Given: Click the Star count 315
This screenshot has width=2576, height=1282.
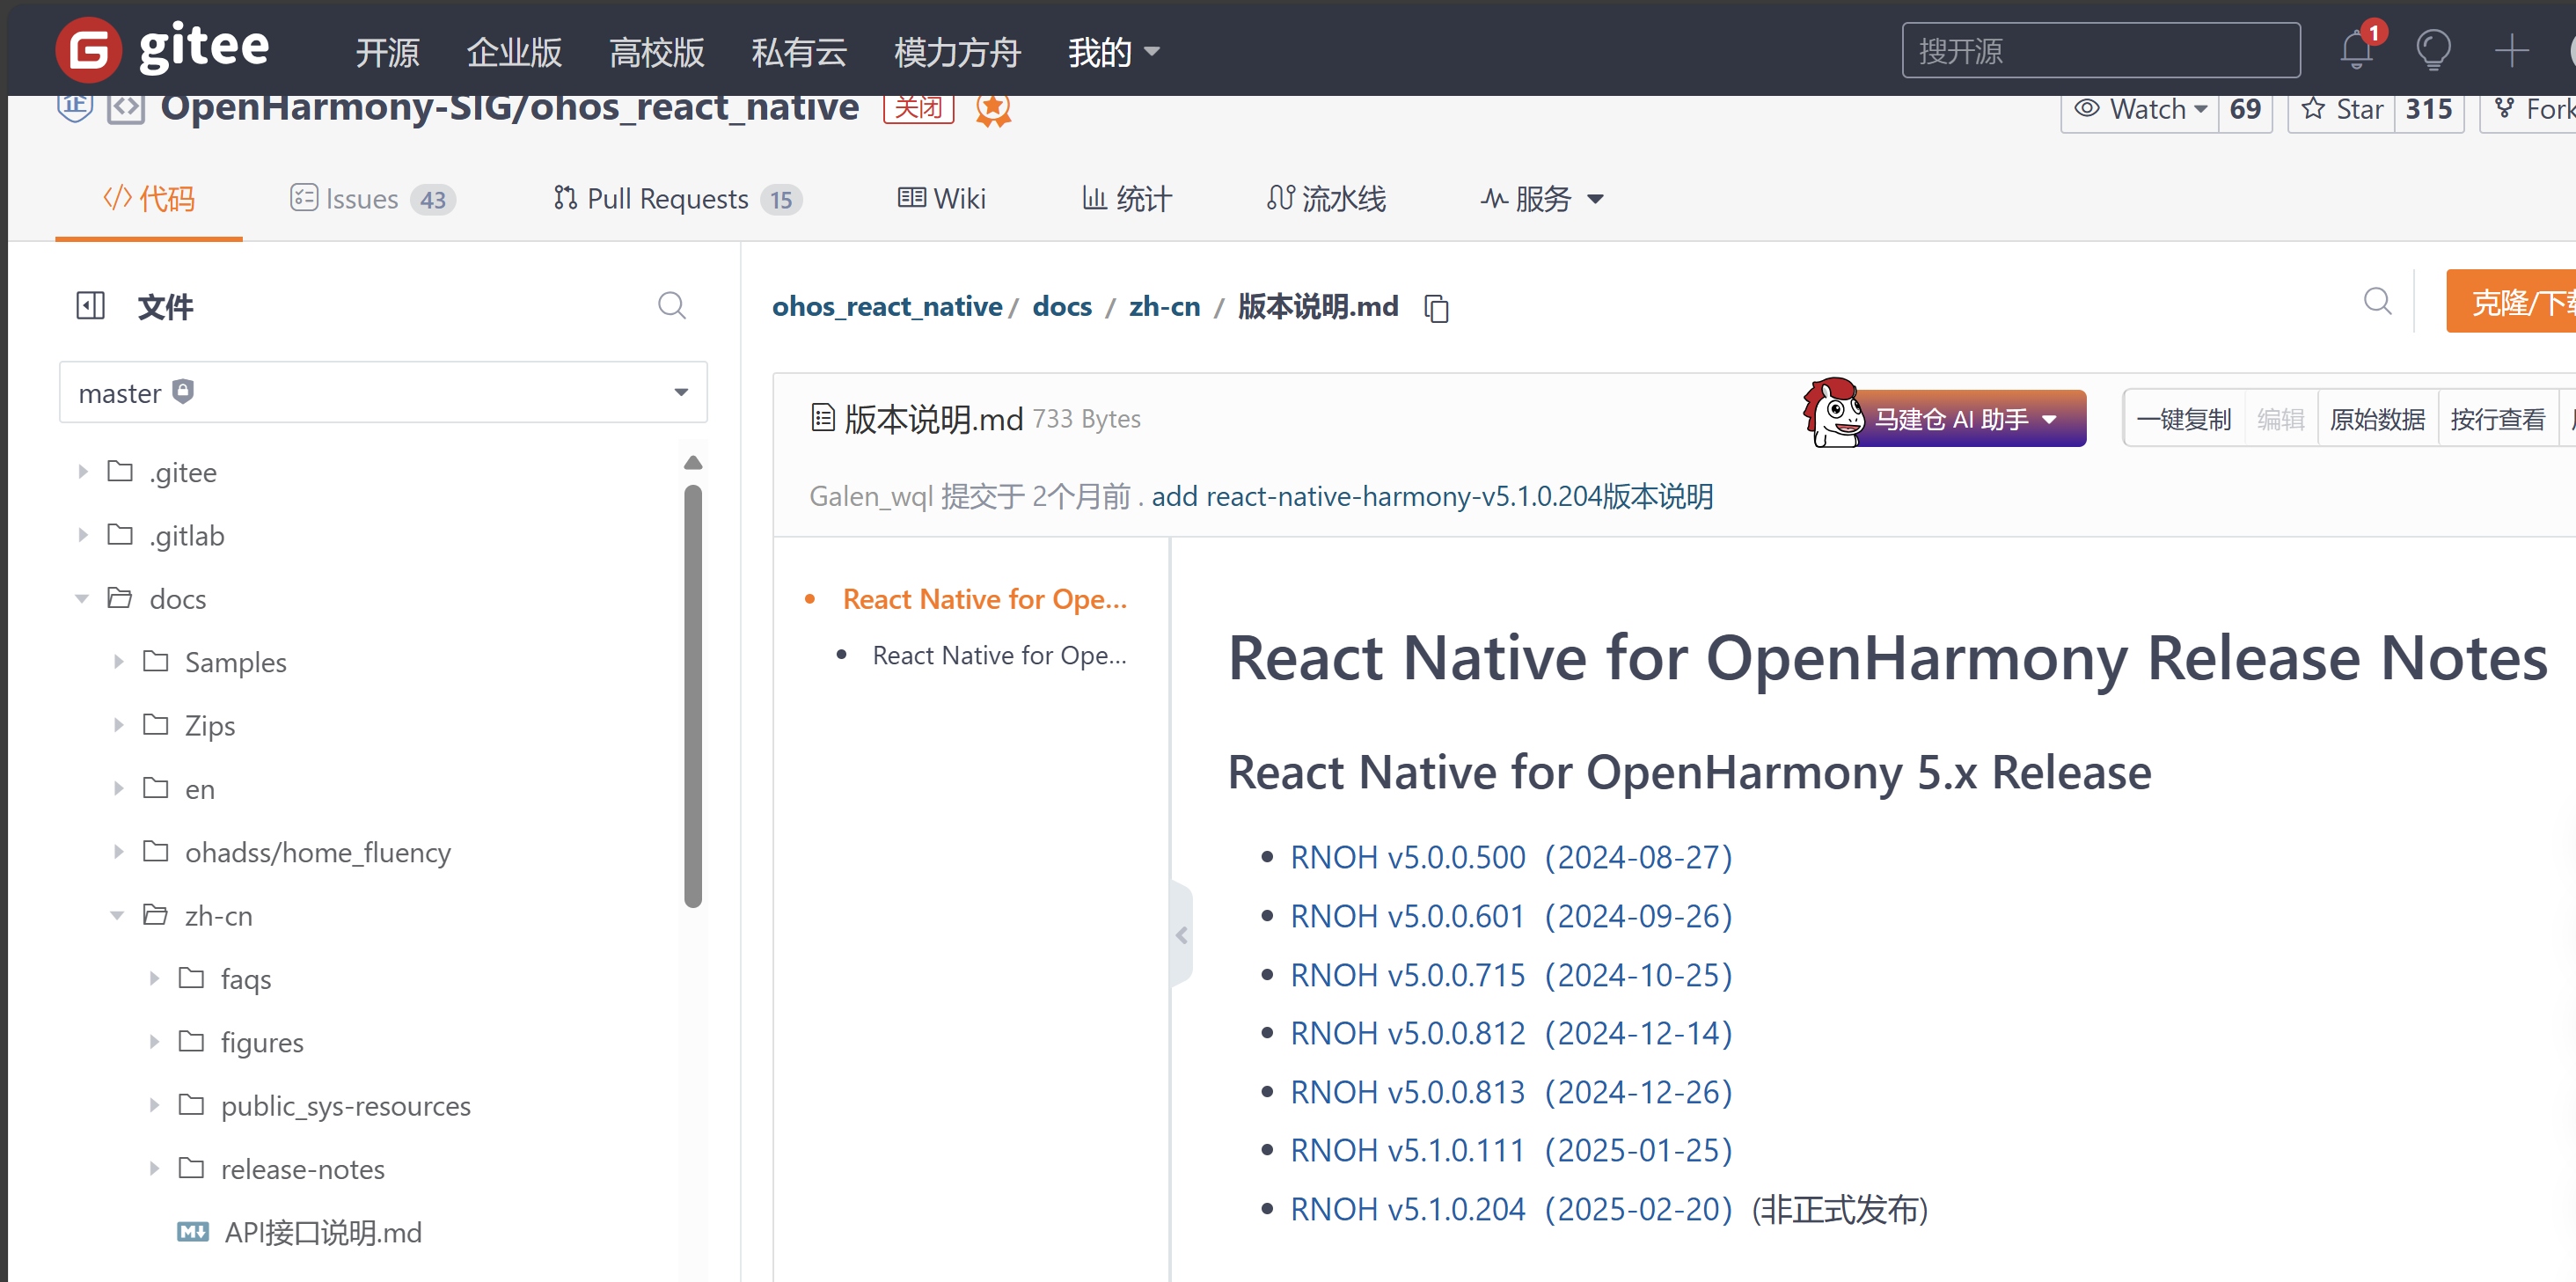Looking at the screenshot, I should coord(2428,109).
